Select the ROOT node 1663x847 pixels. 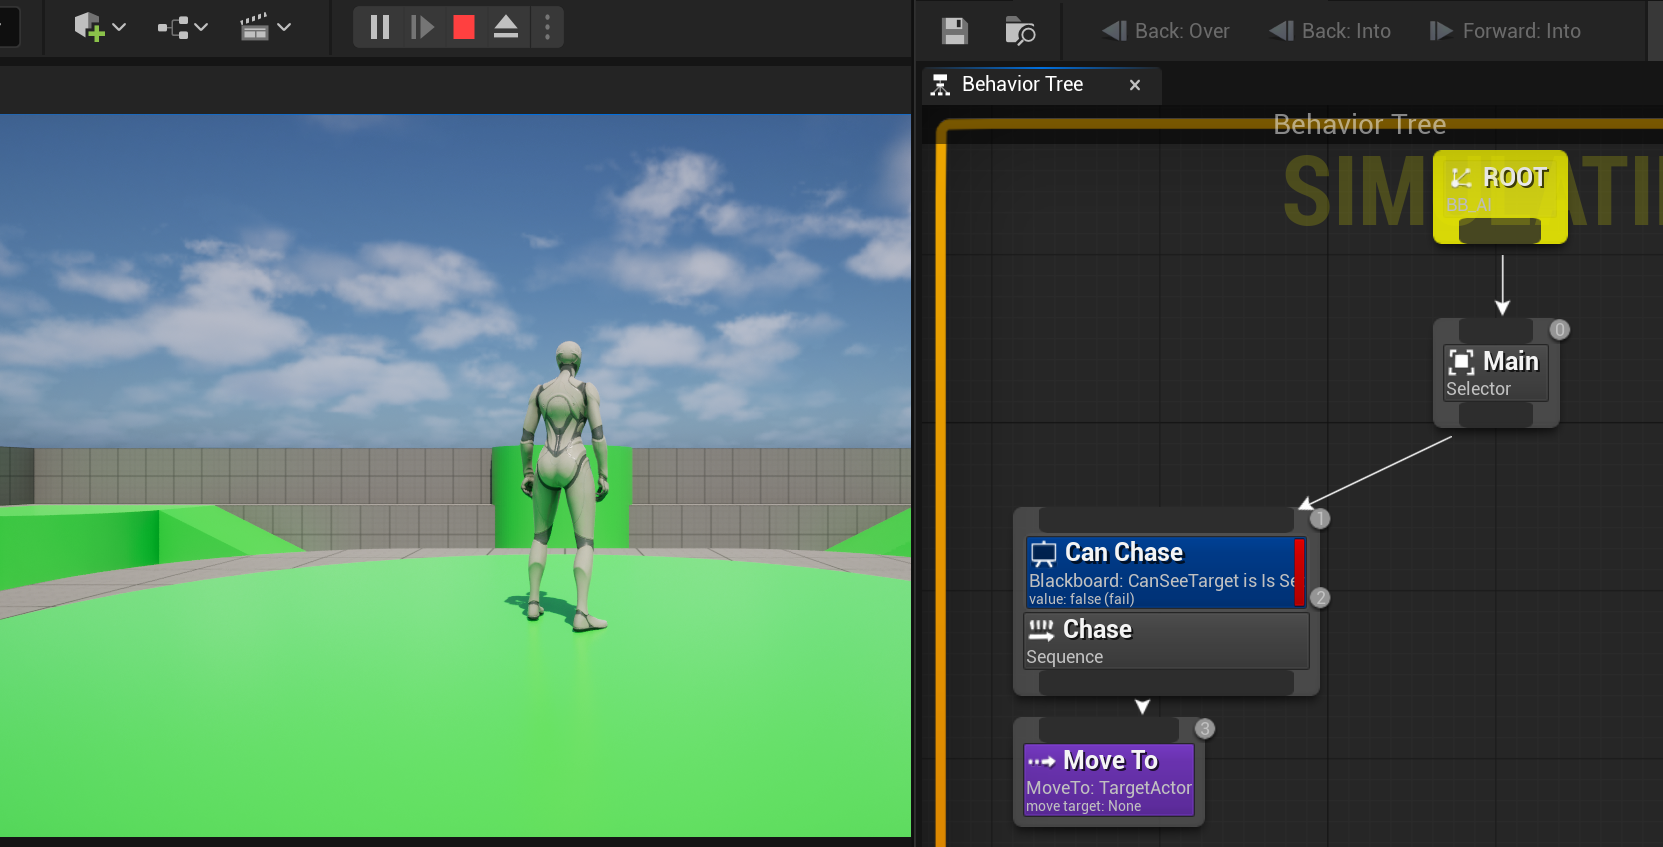tap(1500, 197)
